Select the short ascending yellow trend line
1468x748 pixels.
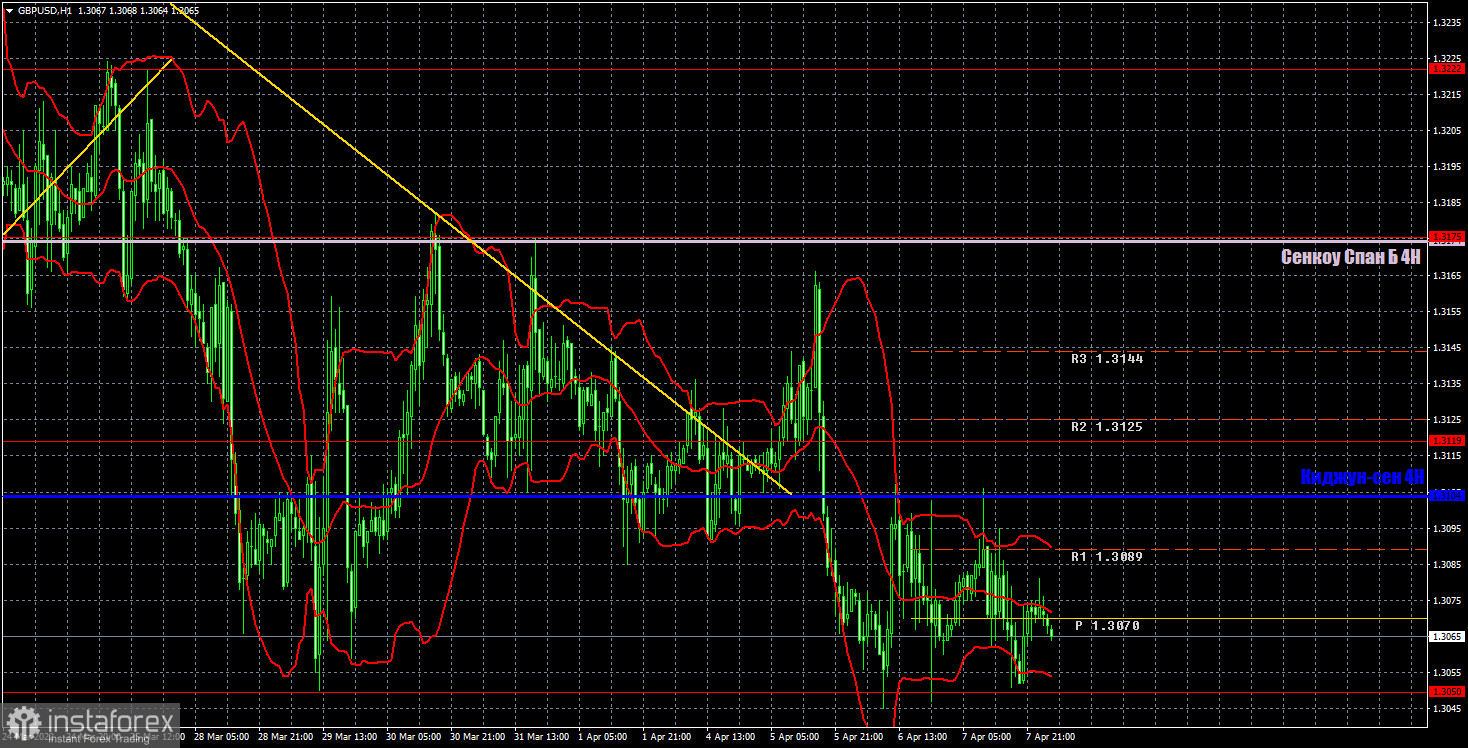coord(88,147)
